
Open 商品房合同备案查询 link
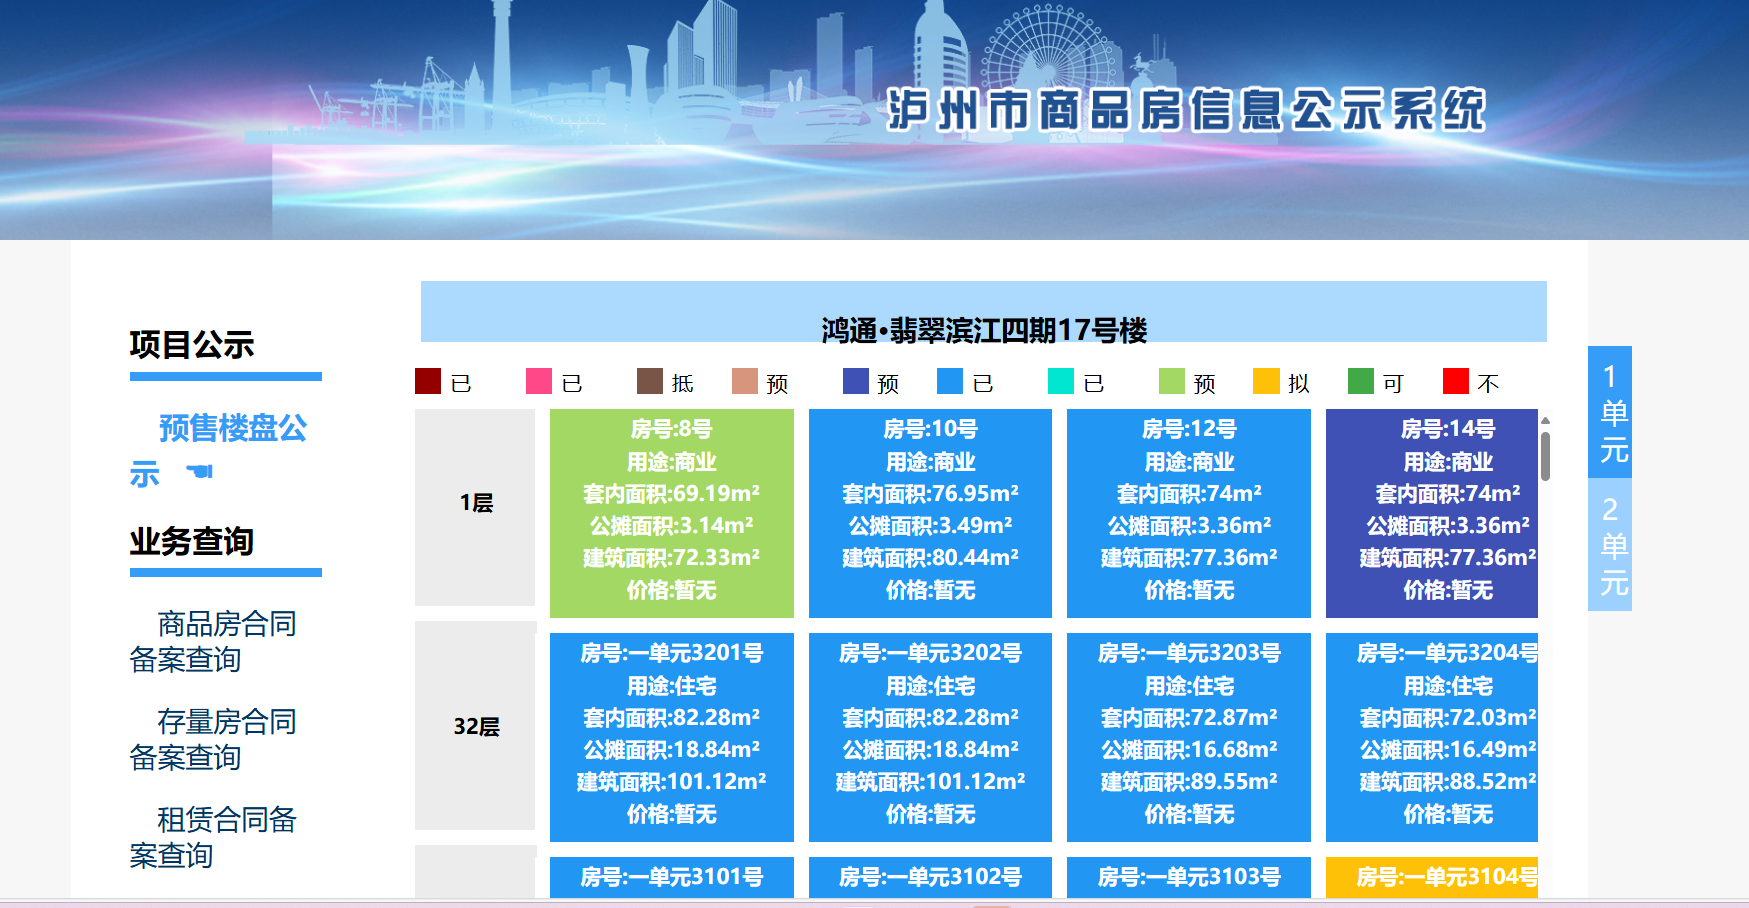click(x=213, y=641)
